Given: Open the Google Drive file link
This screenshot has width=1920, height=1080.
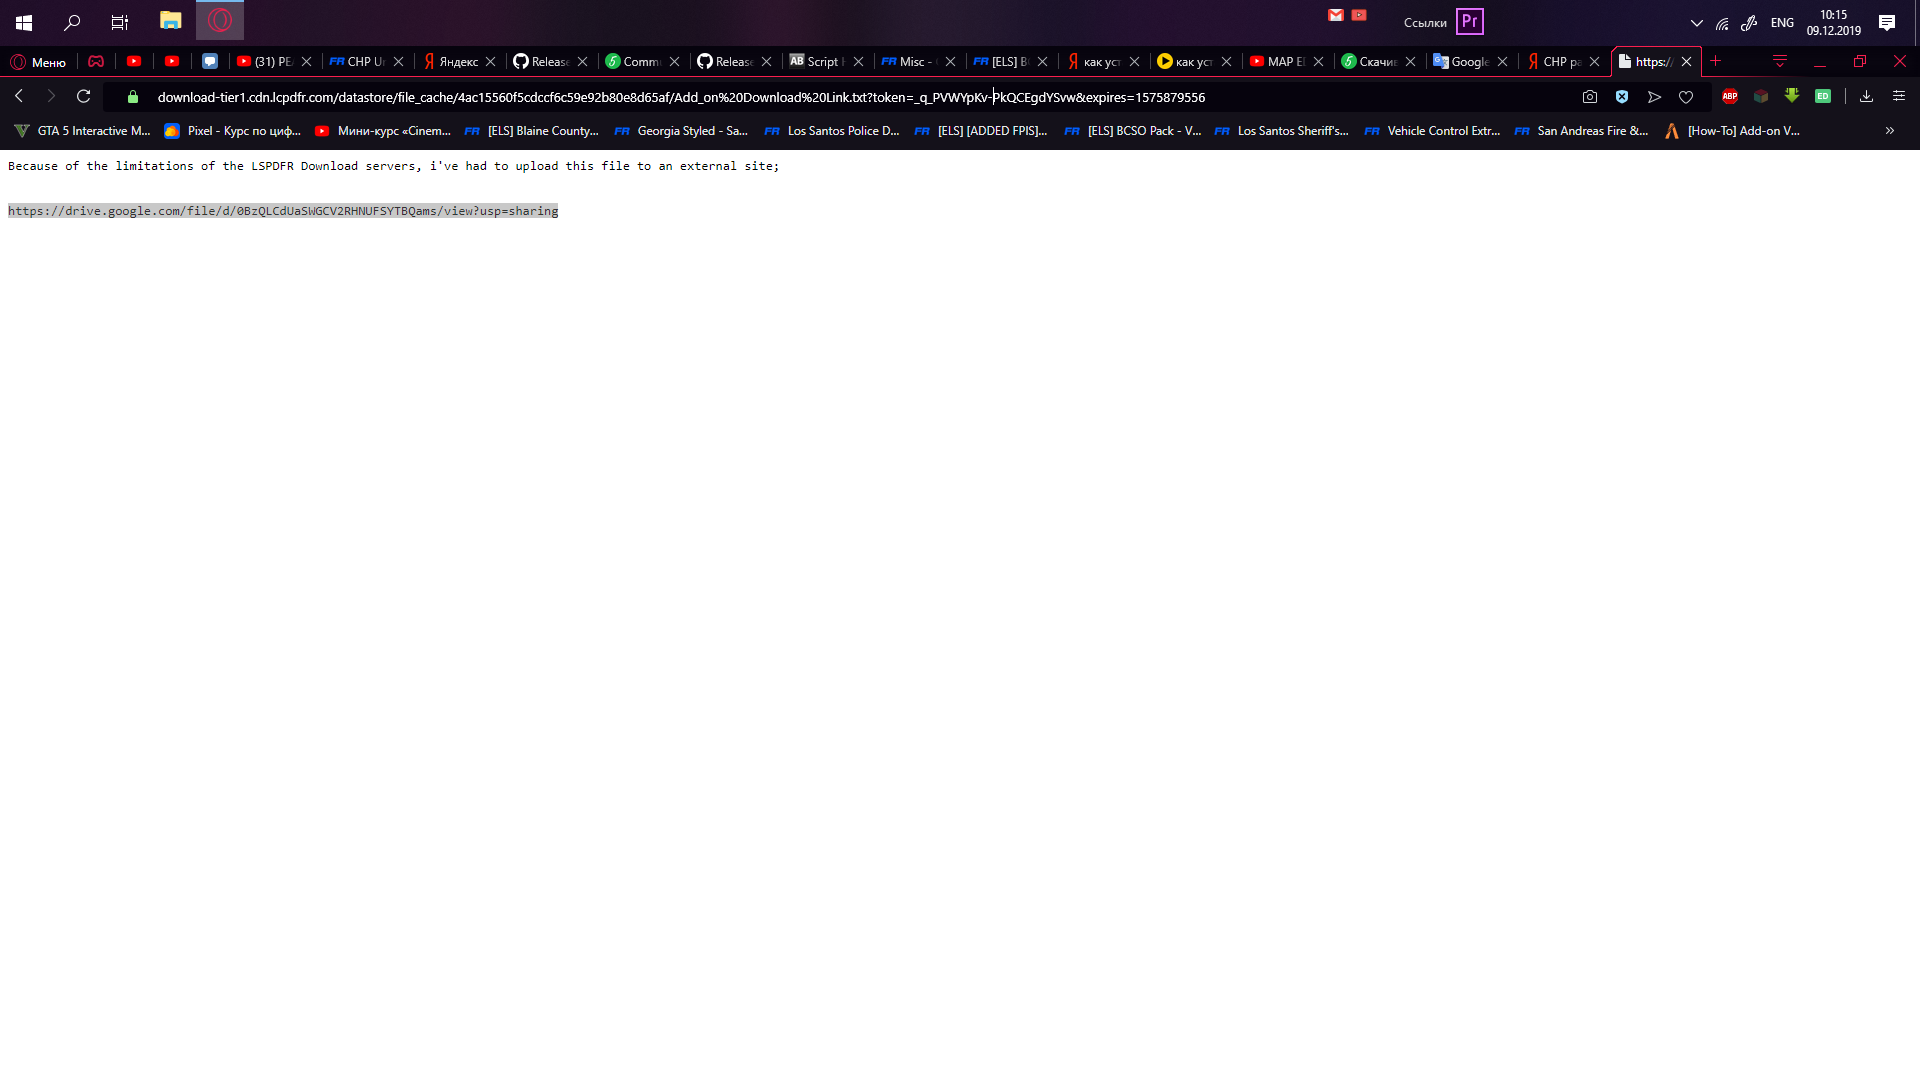Looking at the screenshot, I should [283, 211].
